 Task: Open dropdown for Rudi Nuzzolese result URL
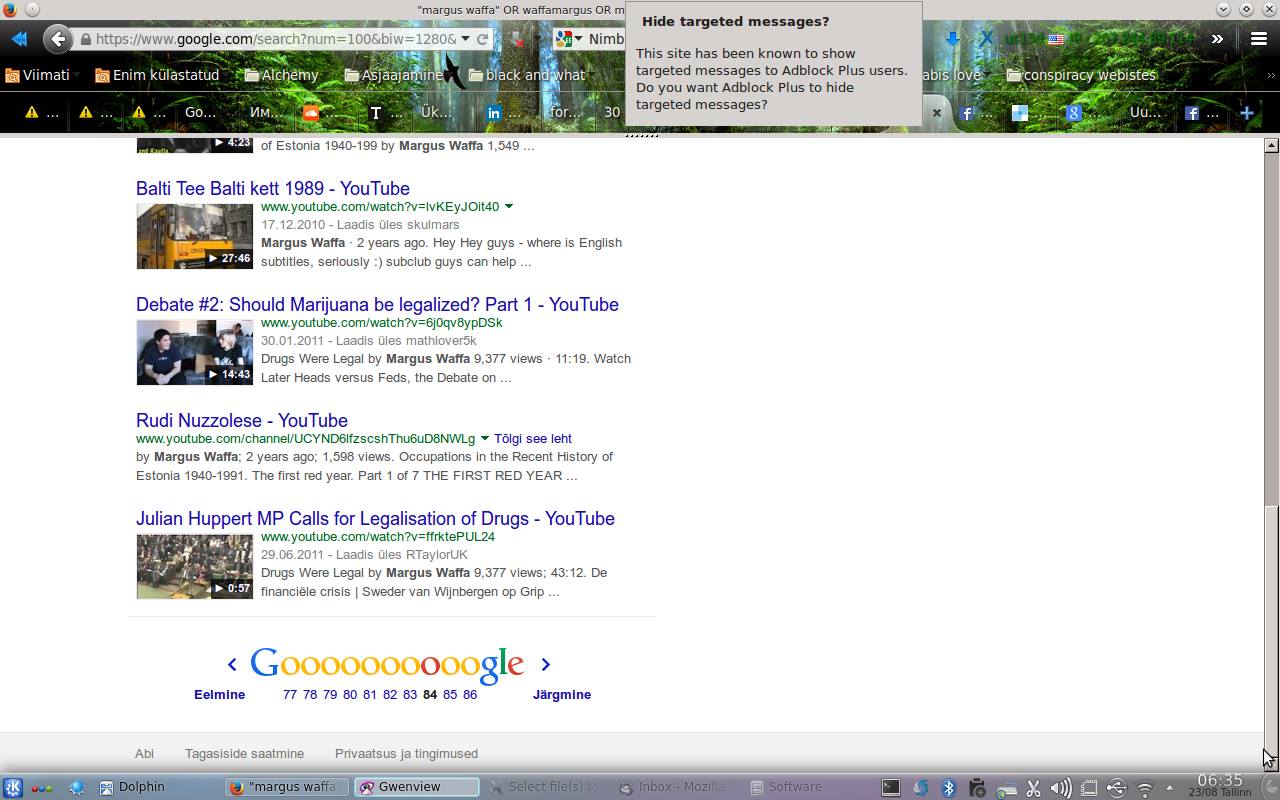click(x=485, y=439)
